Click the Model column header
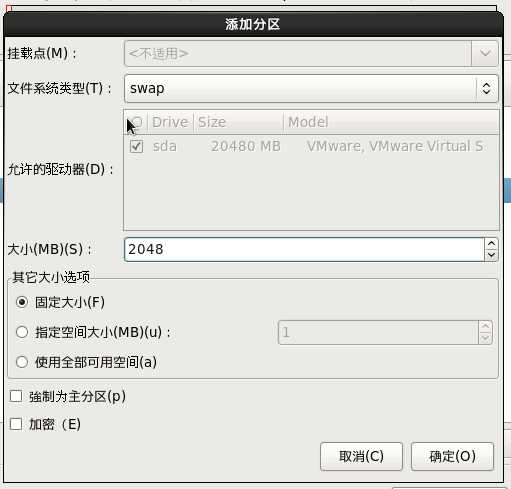Viewport: 511px width, 489px height. pos(391,122)
